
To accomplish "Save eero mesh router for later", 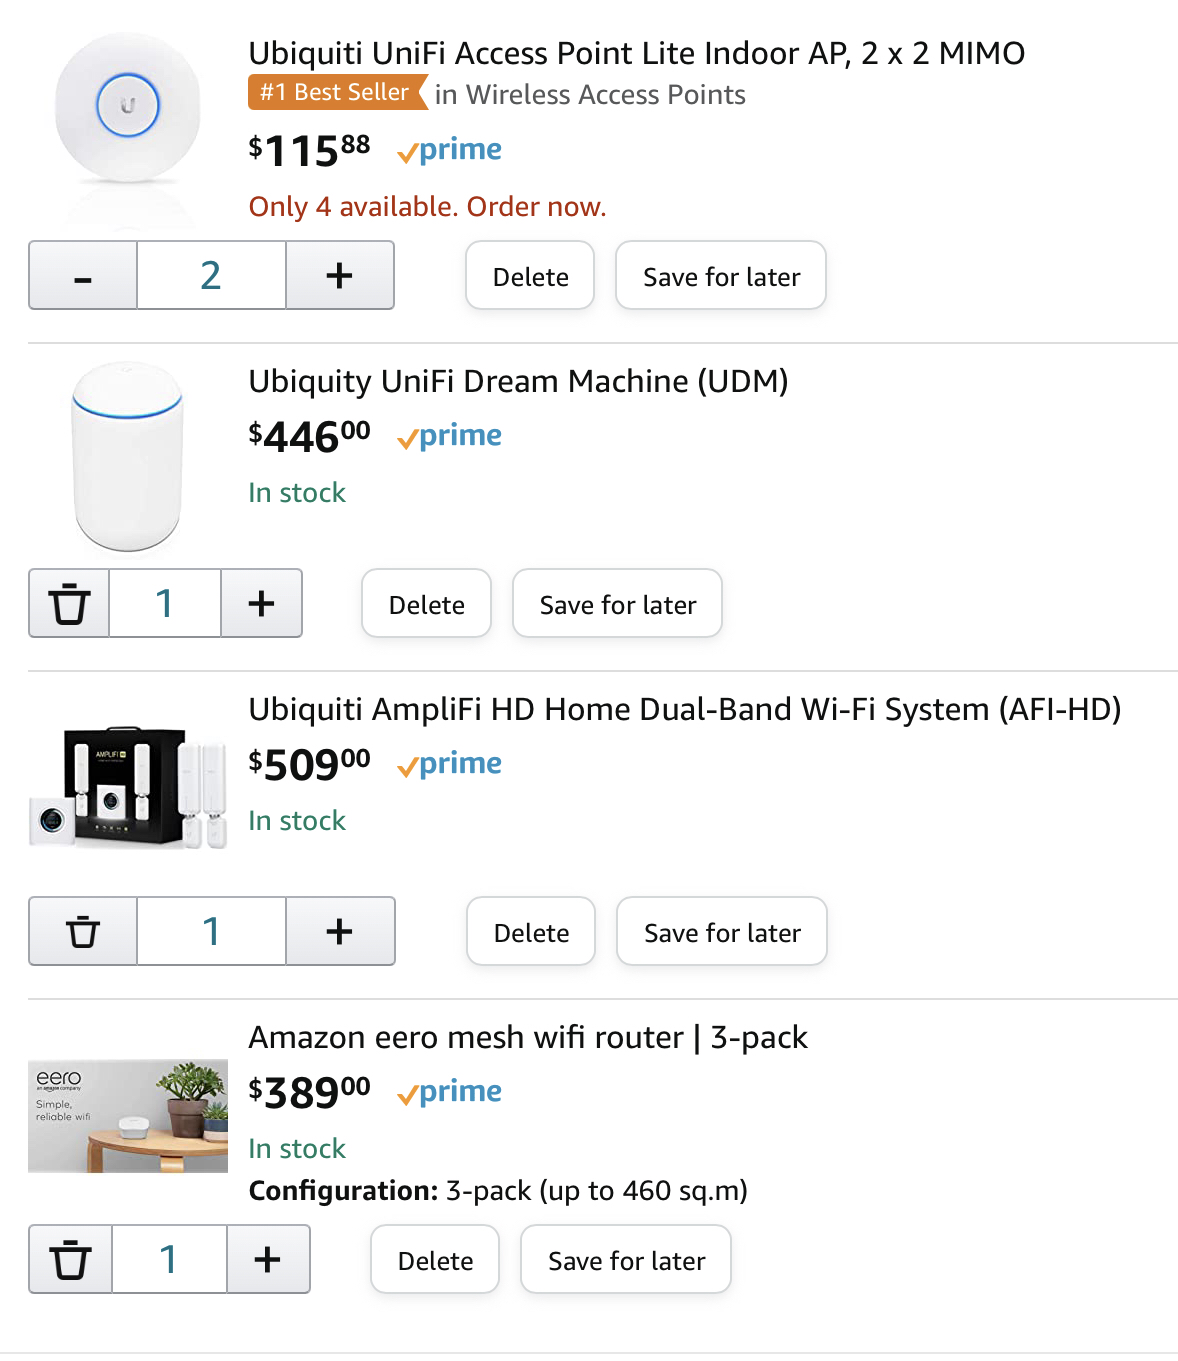I will (626, 1260).
